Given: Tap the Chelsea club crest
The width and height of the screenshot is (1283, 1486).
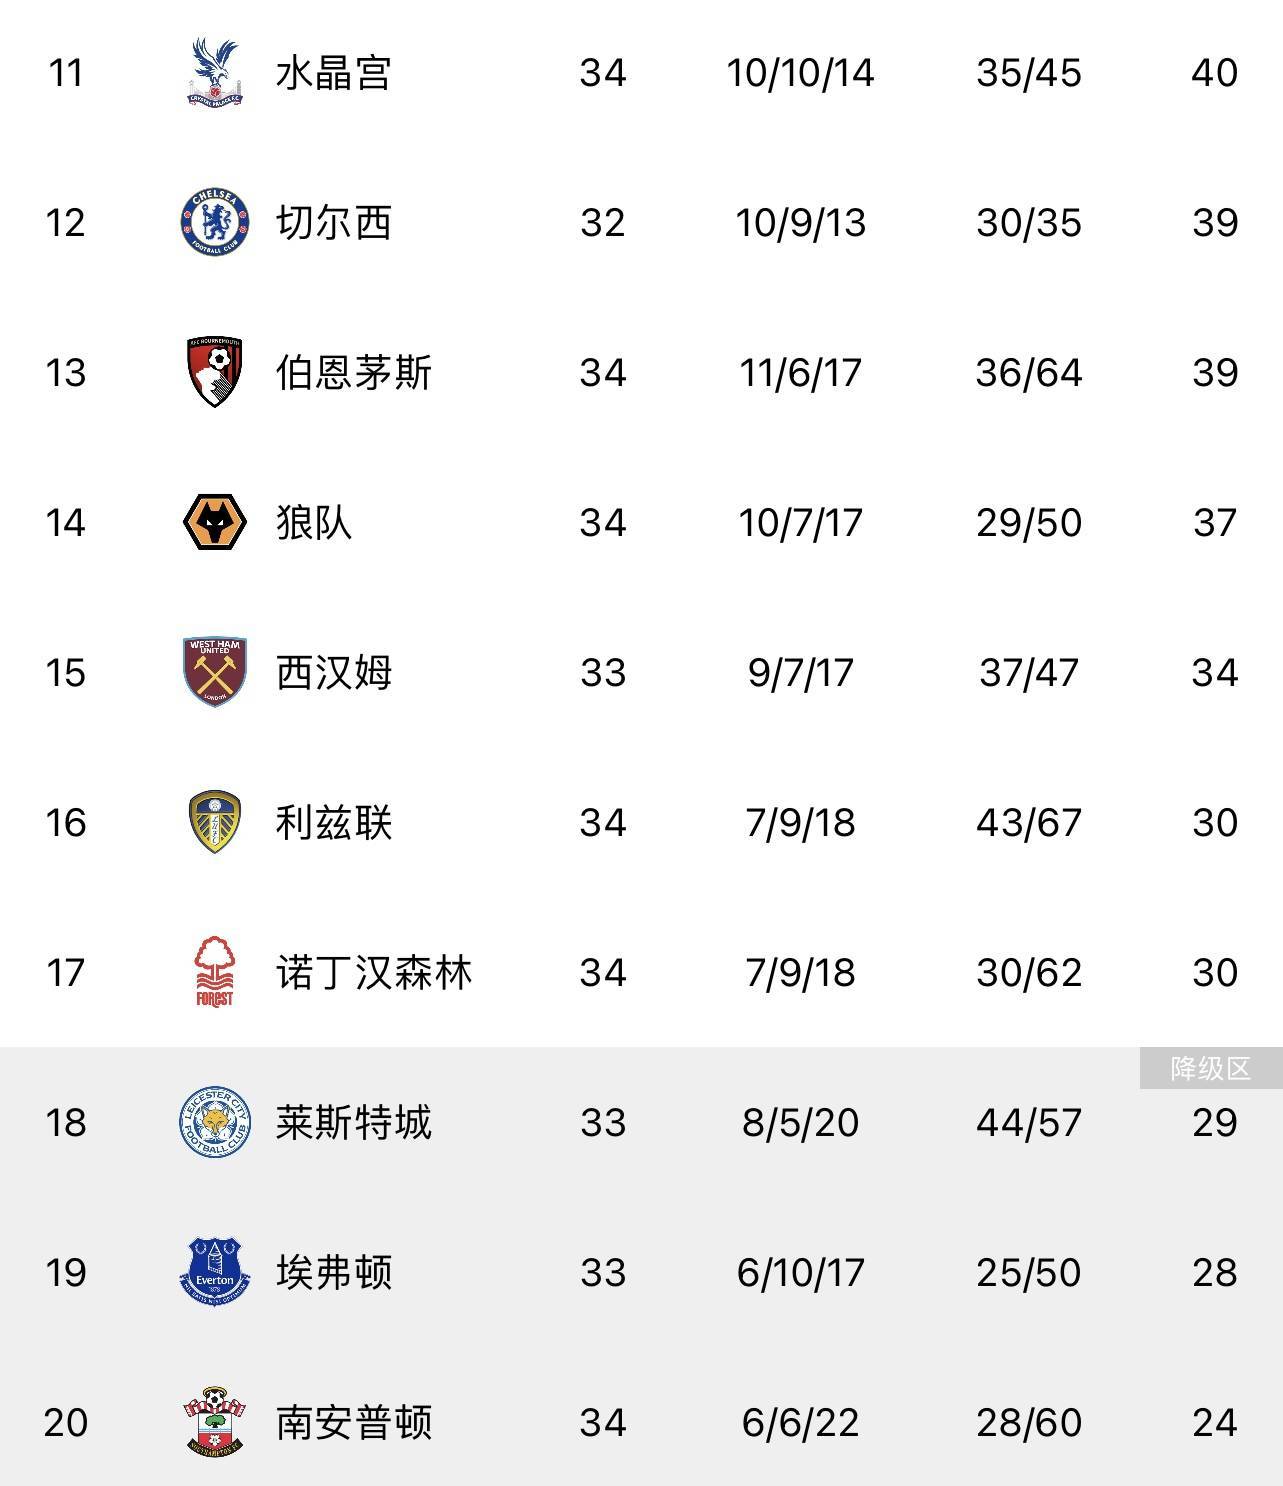Looking at the screenshot, I should point(214,222).
